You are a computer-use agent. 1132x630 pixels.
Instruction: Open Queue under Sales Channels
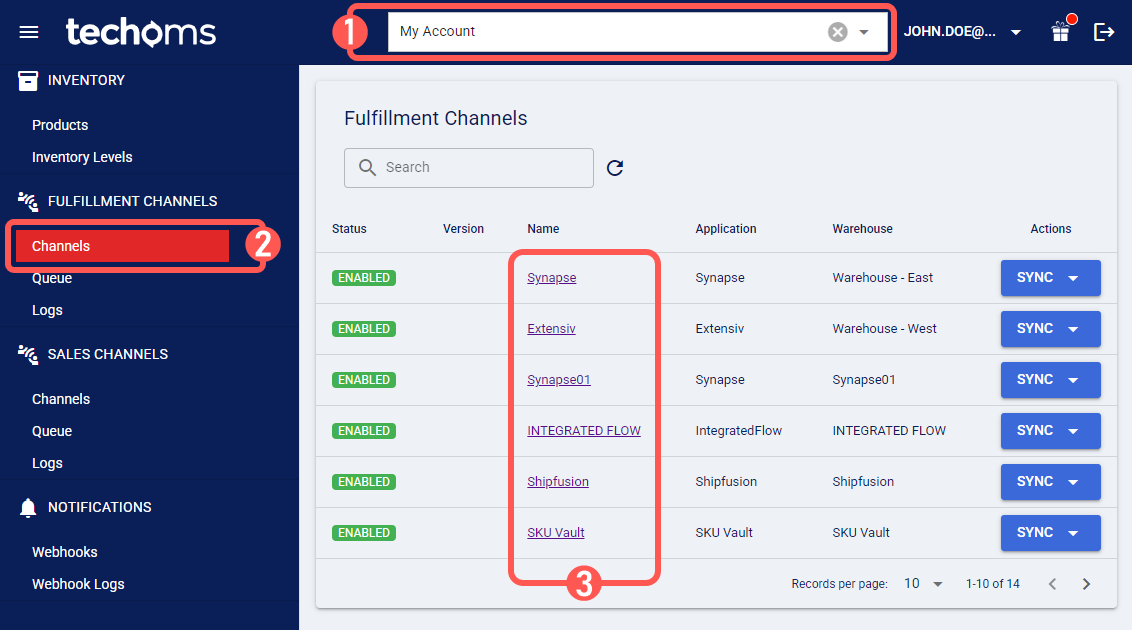(x=52, y=432)
